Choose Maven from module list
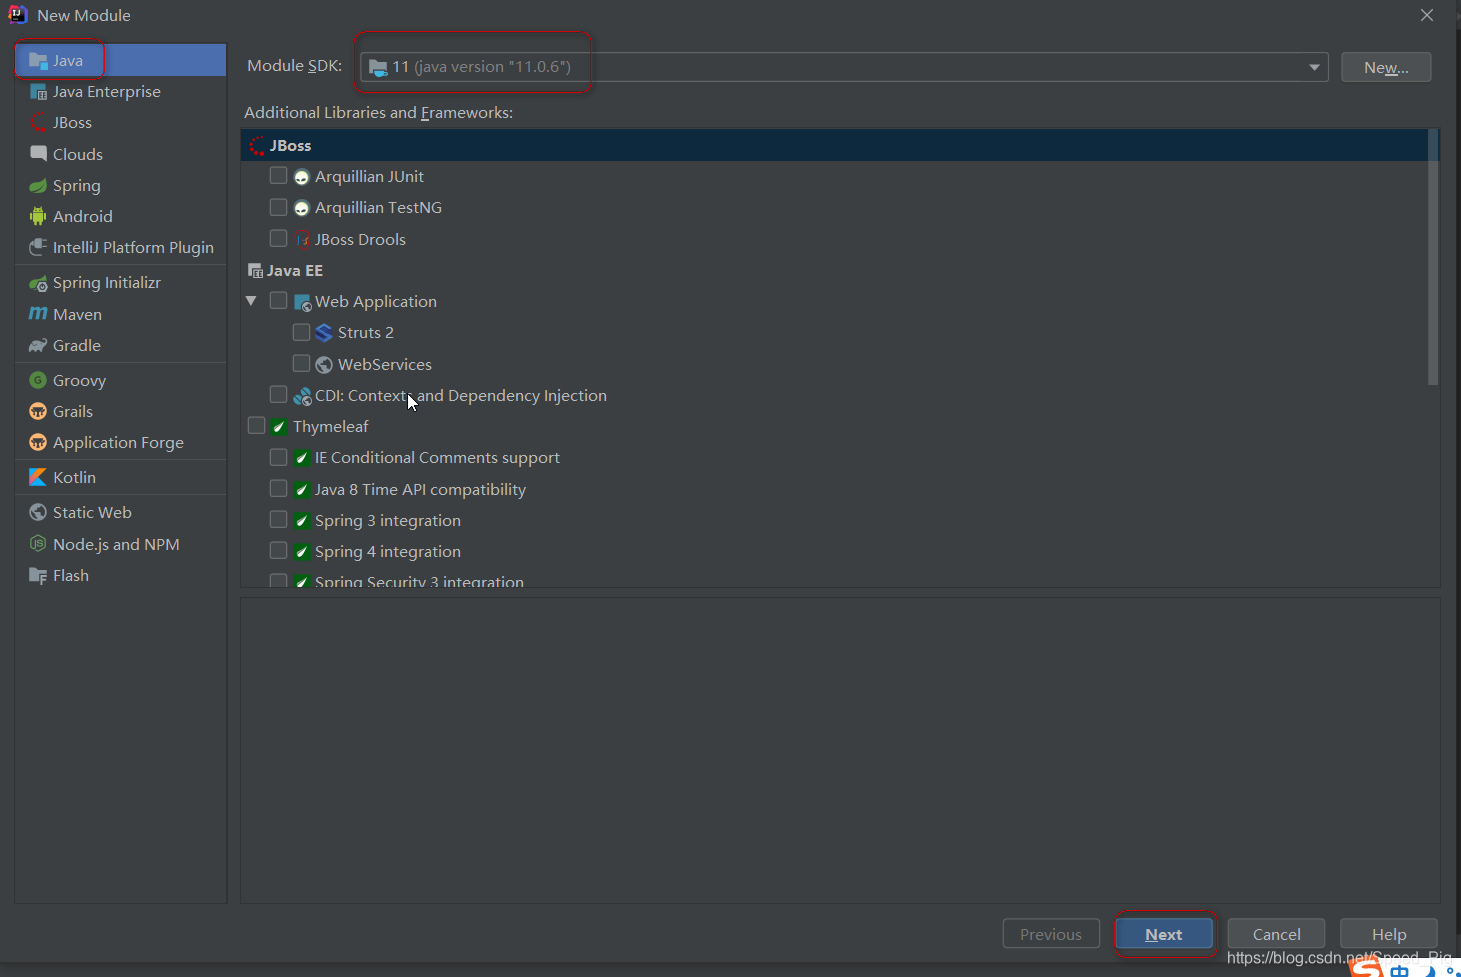The image size is (1461, 977). point(121,314)
